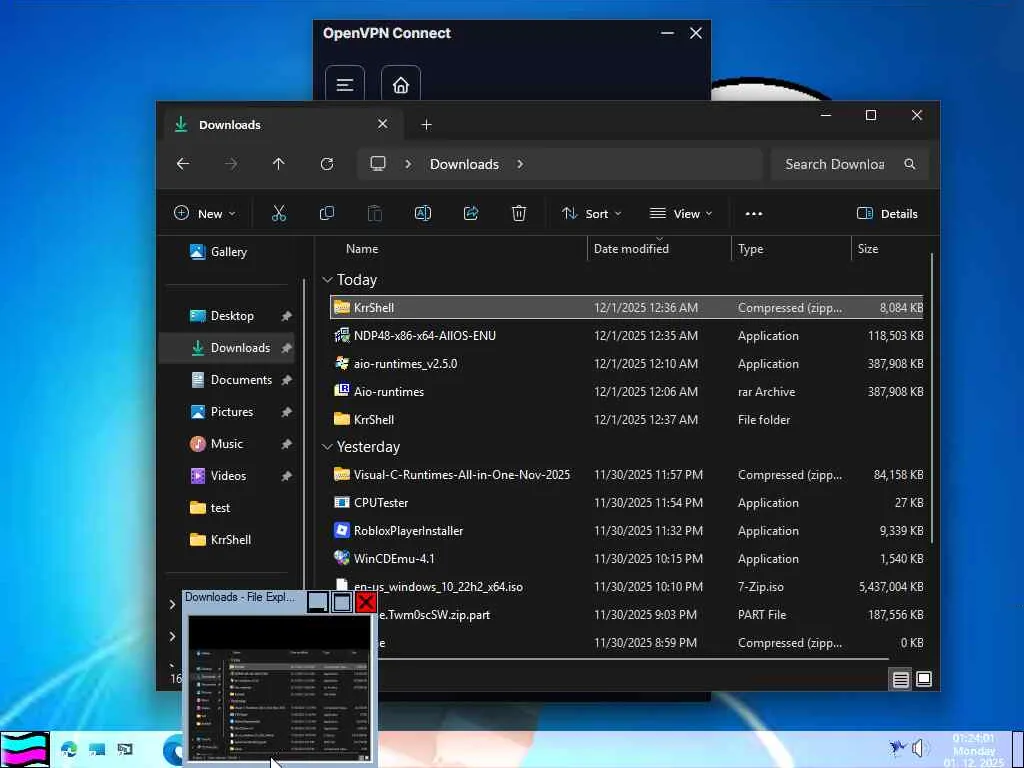1024x768 pixels.
Task: Toggle the Details pane button
Action: click(887, 214)
